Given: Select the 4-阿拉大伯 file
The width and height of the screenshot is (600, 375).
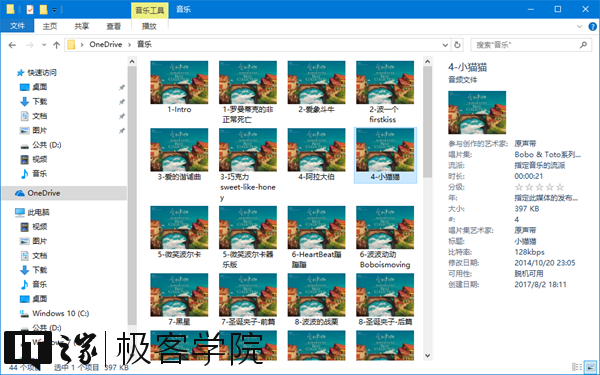Looking at the screenshot, I should click(316, 155).
